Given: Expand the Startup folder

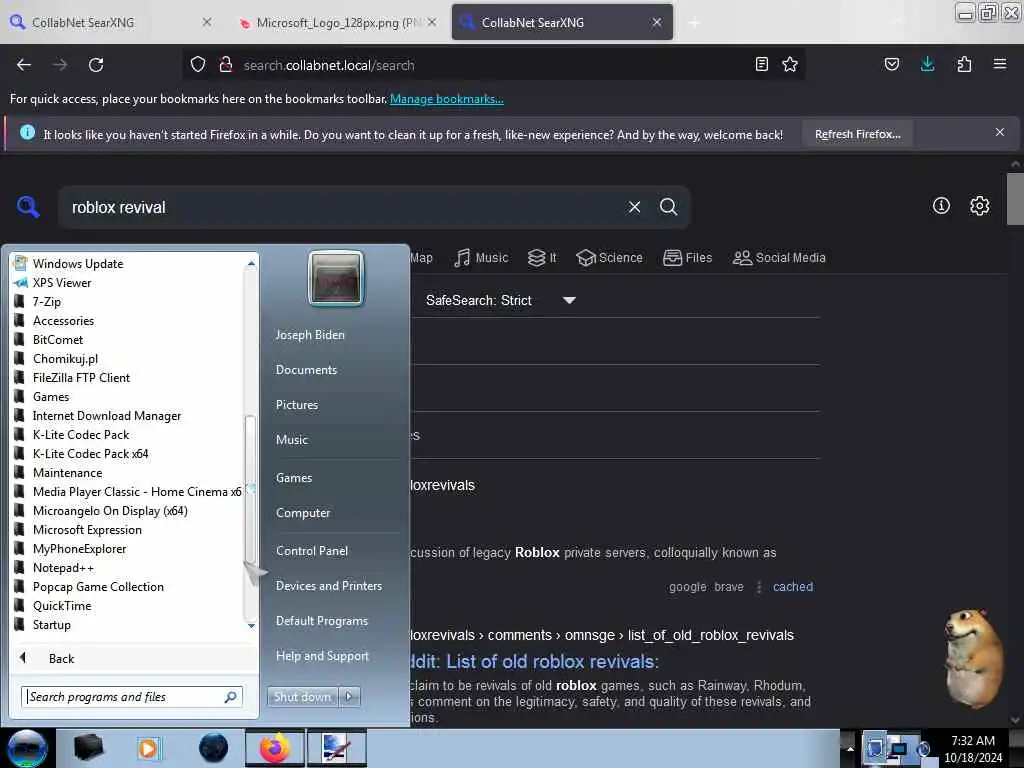Looking at the screenshot, I should click(x=52, y=624).
